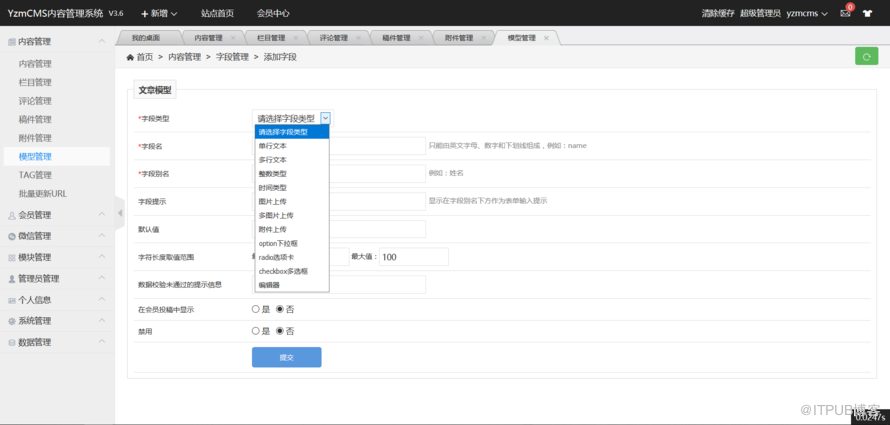Collapse the 内容管理 sidebar section

56,41
